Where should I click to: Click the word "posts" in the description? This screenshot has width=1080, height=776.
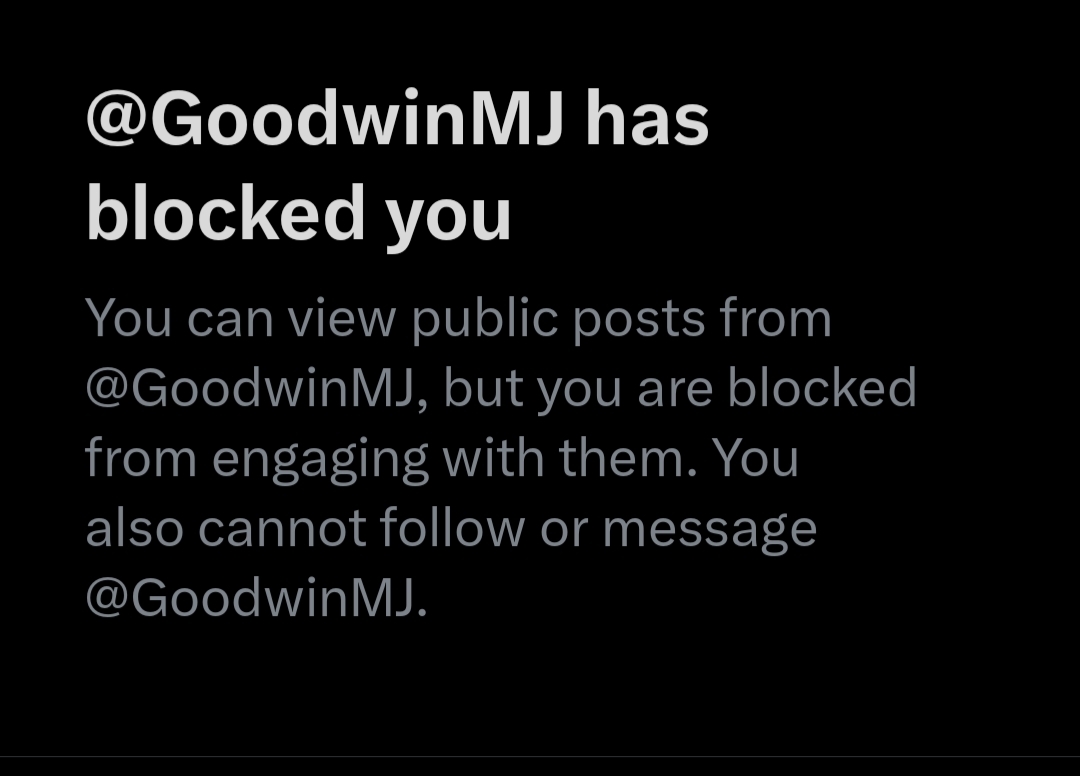tap(639, 321)
